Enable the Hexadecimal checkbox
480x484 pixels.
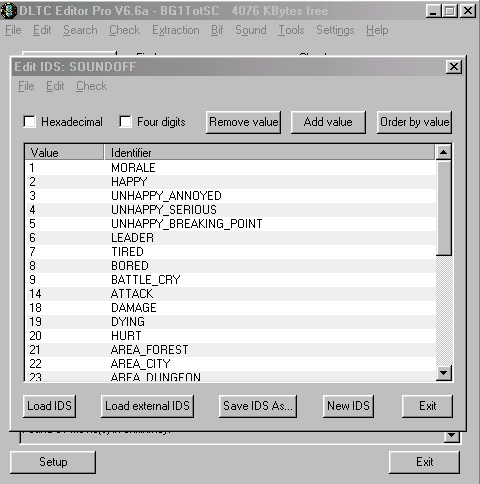30,122
